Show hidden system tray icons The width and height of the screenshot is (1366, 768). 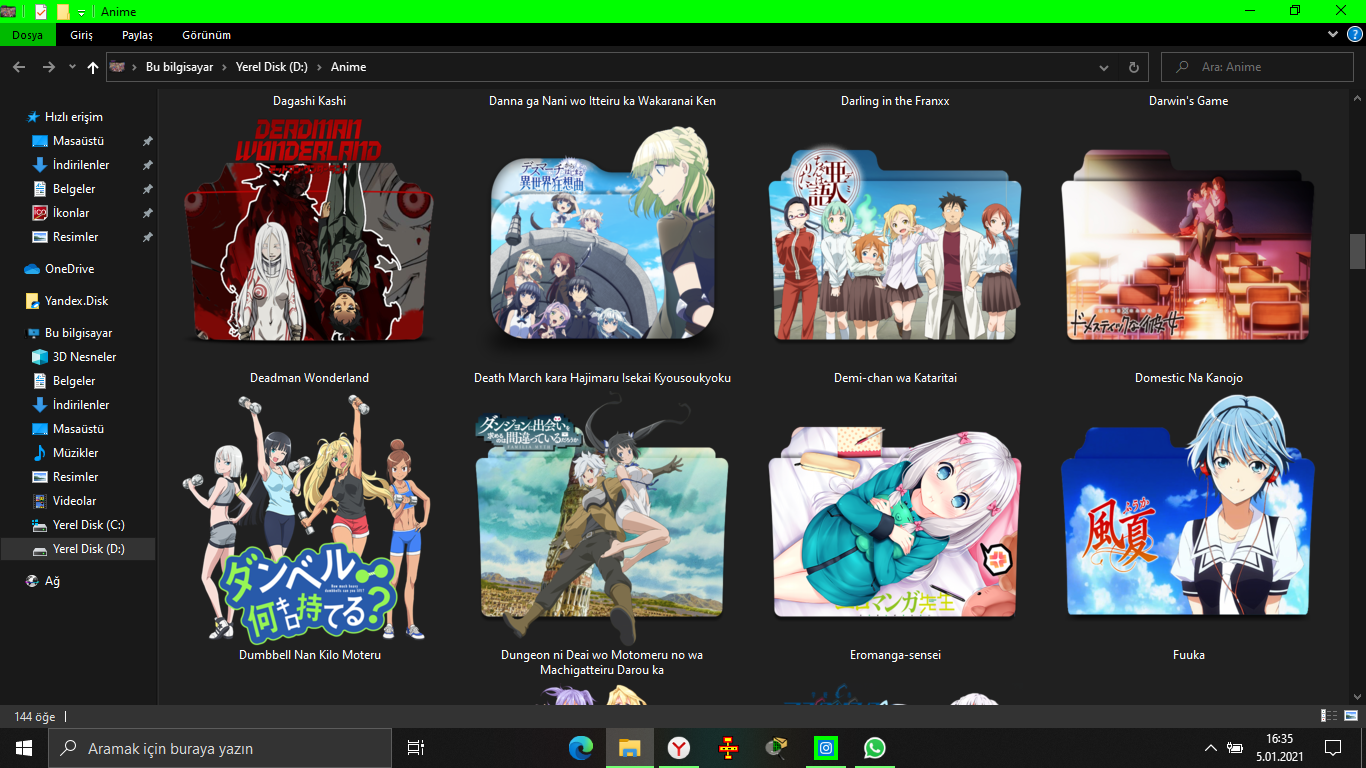click(x=1211, y=748)
